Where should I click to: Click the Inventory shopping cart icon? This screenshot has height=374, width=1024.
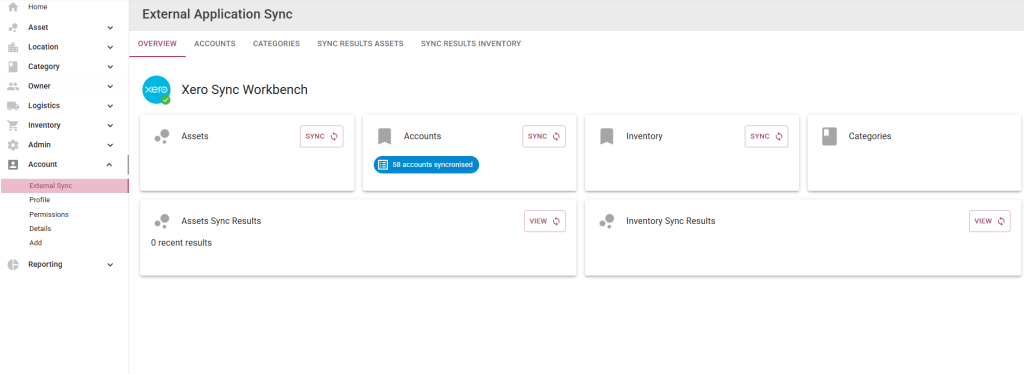click(x=12, y=125)
